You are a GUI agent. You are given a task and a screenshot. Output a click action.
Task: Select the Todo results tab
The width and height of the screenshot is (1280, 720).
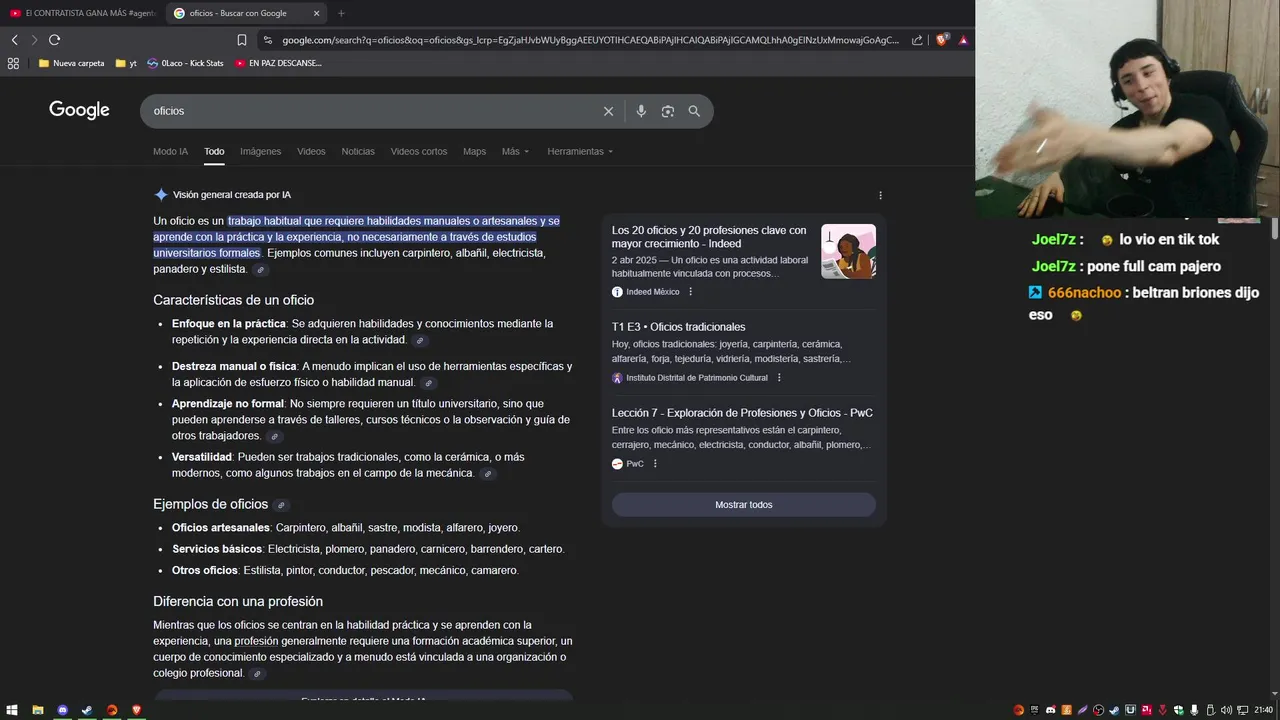tap(214, 152)
